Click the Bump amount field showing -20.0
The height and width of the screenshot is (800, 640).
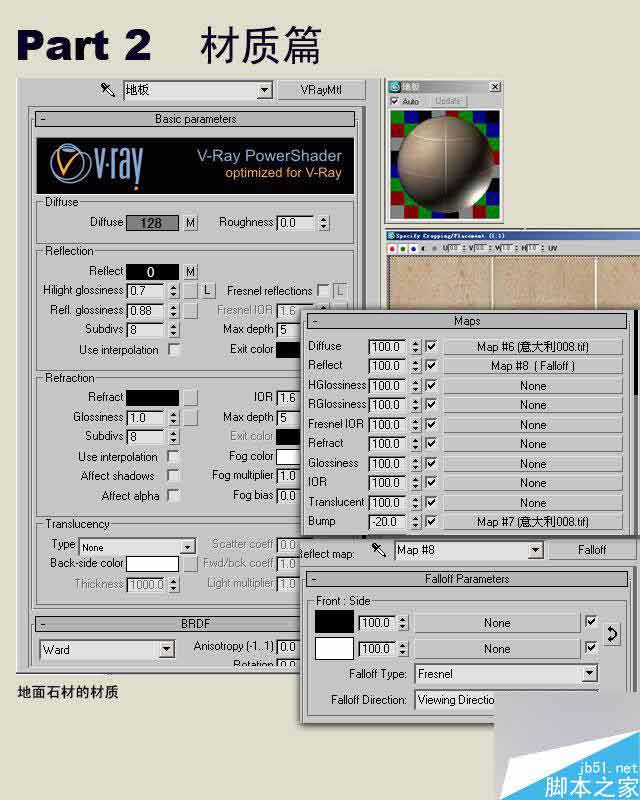[x=386, y=521]
